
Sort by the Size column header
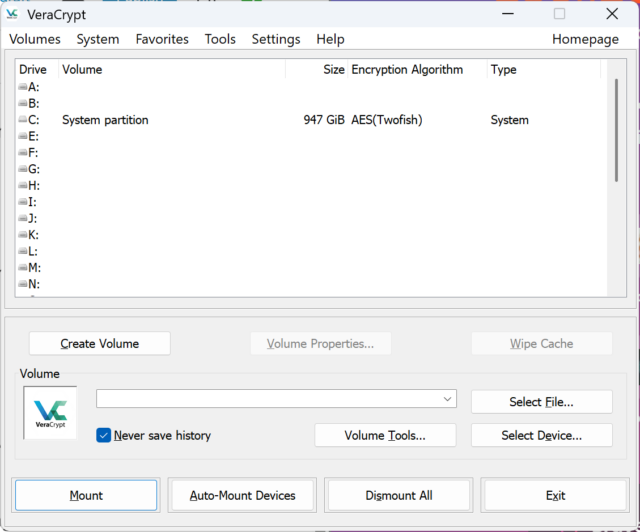click(317, 69)
